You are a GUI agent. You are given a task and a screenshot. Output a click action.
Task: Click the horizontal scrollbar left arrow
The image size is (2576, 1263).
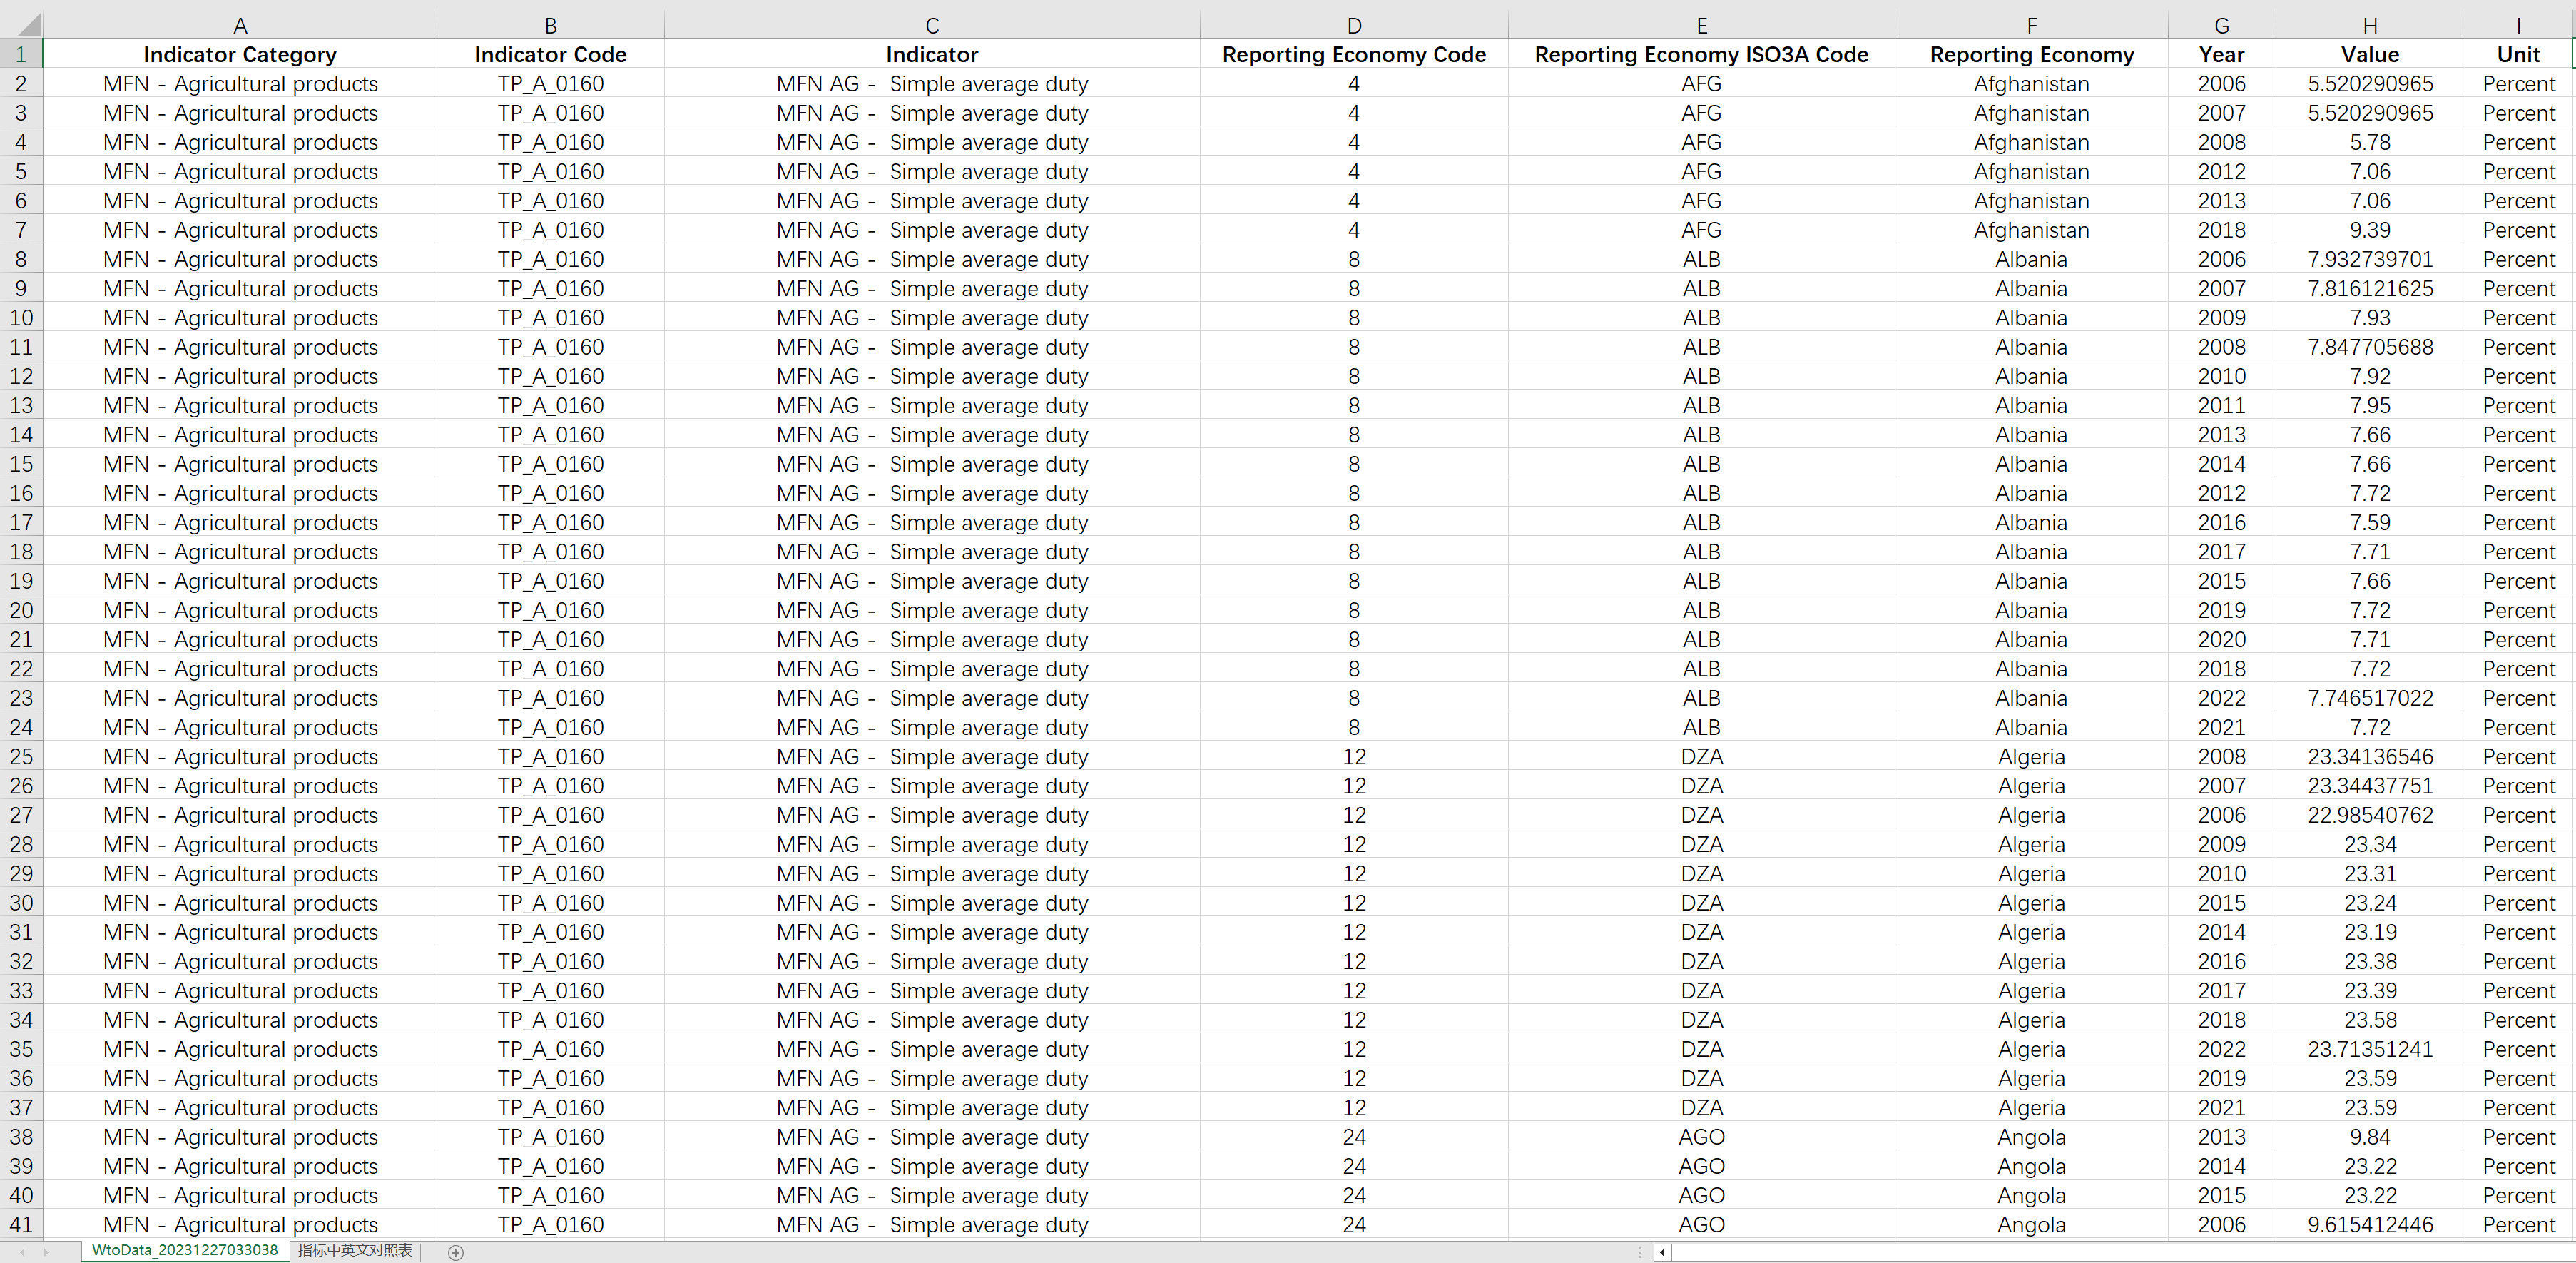pyautogui.click(x=1662, y=1252)
